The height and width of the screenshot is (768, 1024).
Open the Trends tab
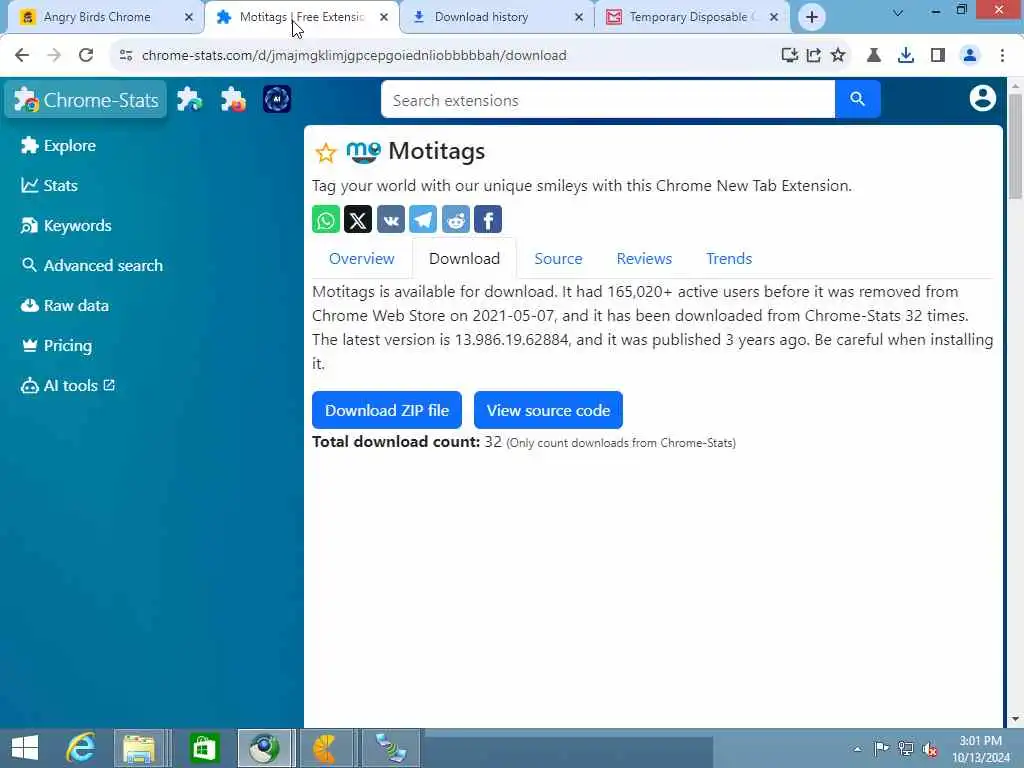pos(729,259)
